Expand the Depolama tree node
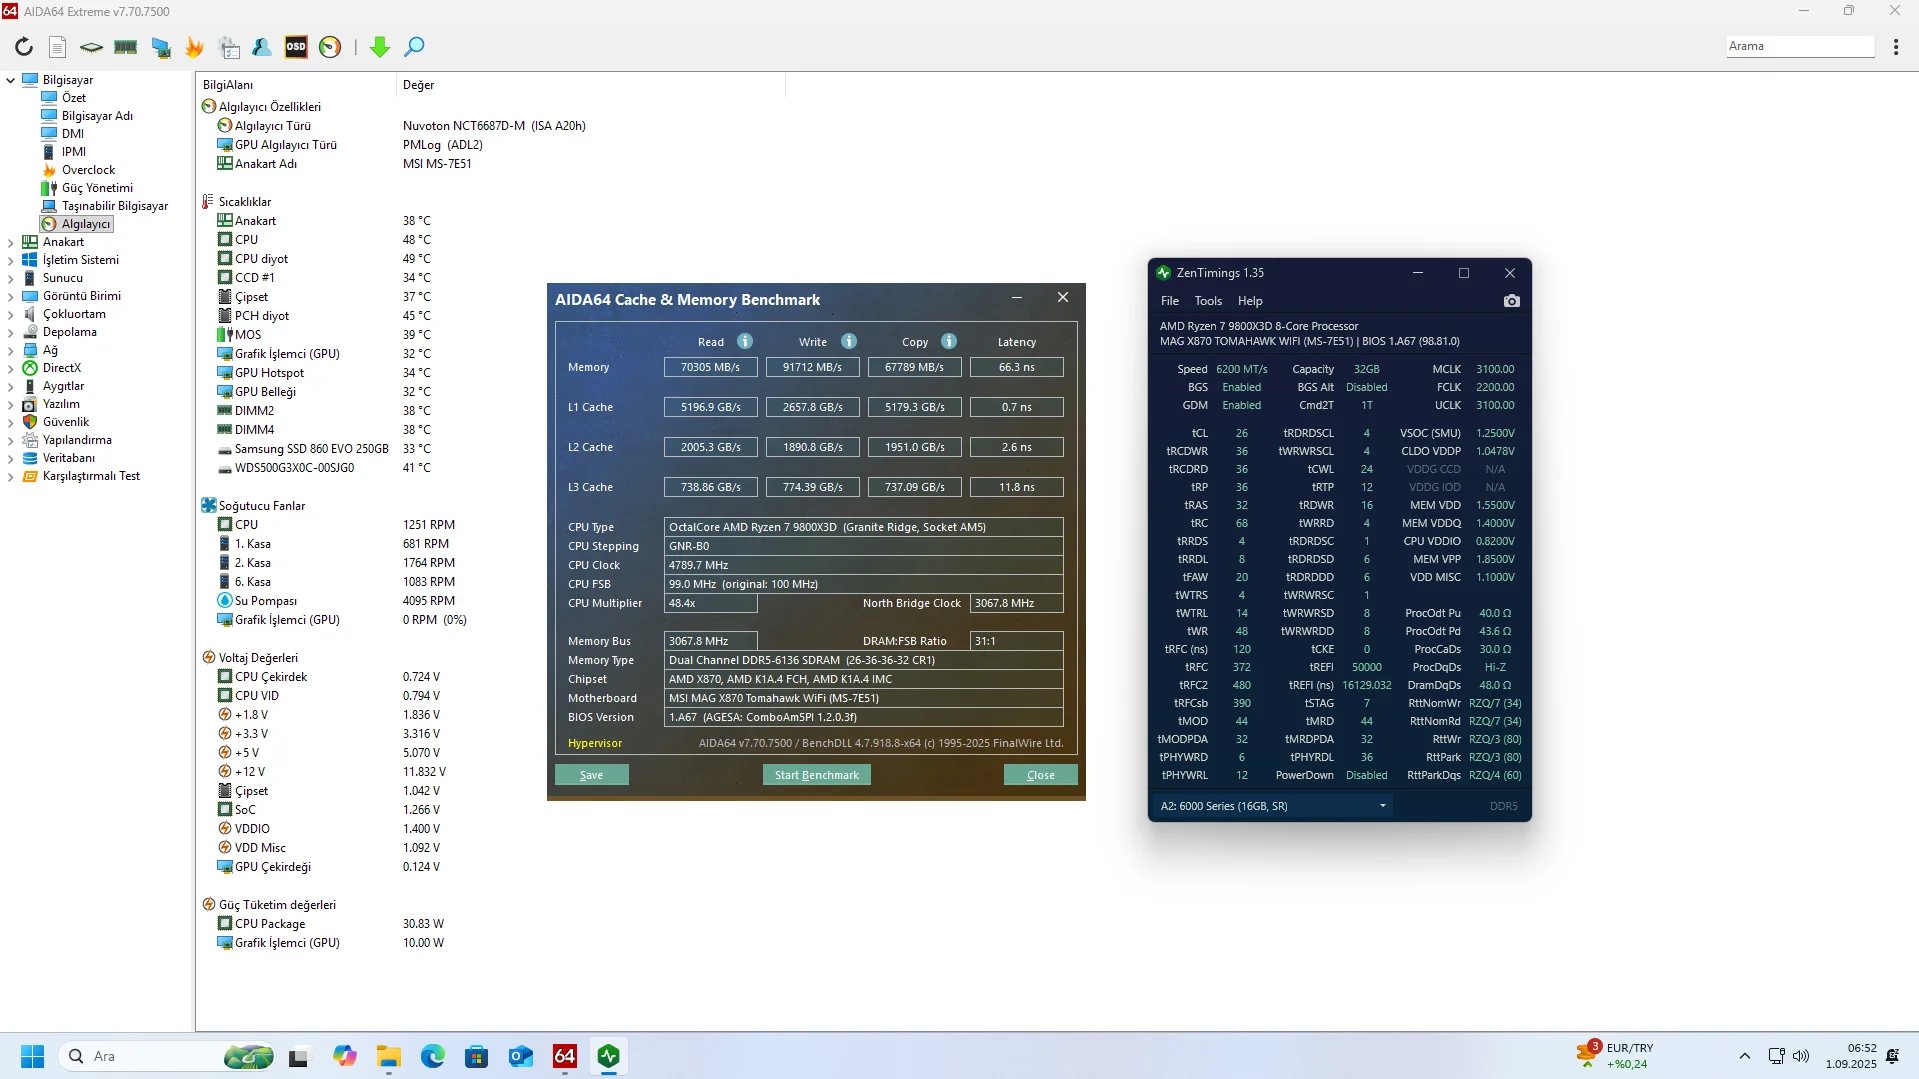The image size is (1919, 1079). pyautogui.click(x=11, y=332)
